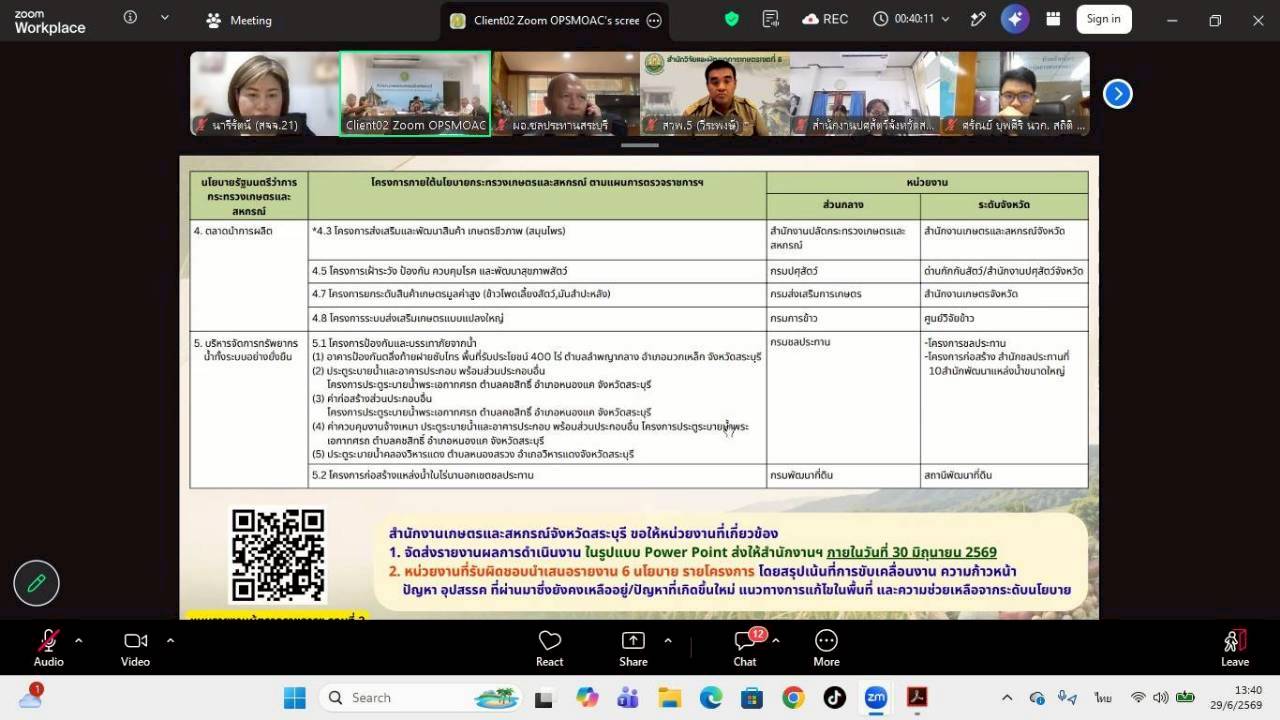Viewport: 1280px width, 720px height.
Task: Toggle the Video camera on
Action: click(135, 647)
